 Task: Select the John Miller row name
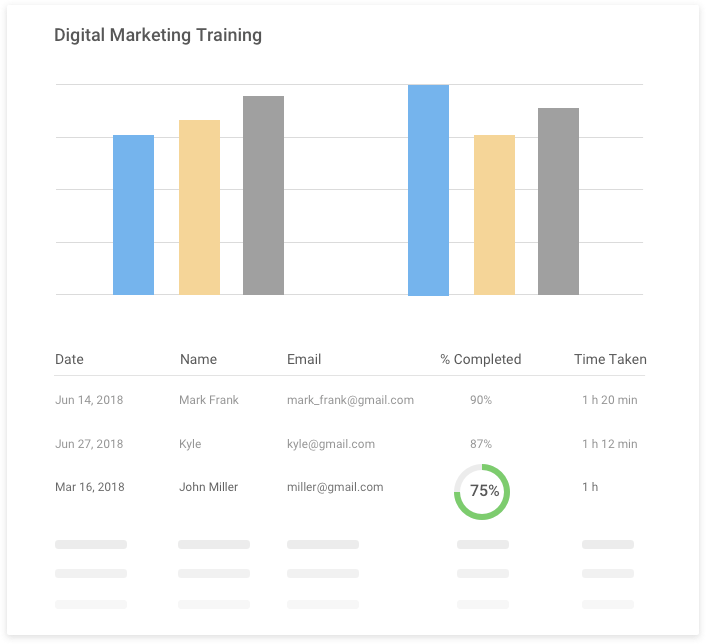[208, 487]
